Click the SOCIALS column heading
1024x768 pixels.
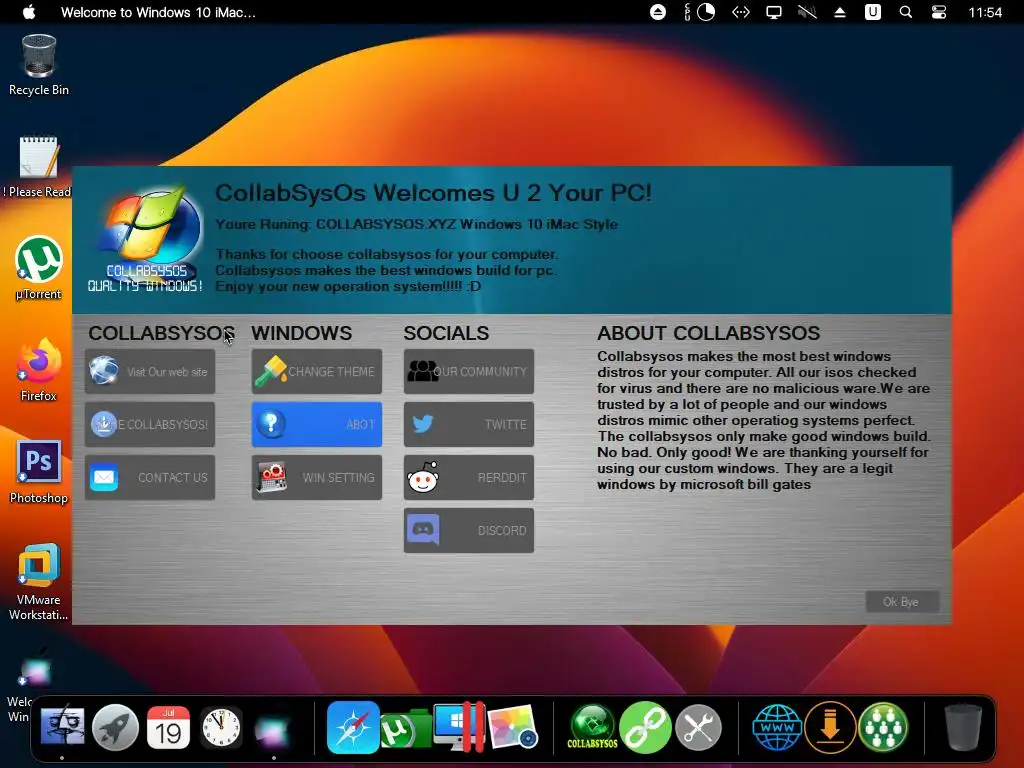(446, 333)
